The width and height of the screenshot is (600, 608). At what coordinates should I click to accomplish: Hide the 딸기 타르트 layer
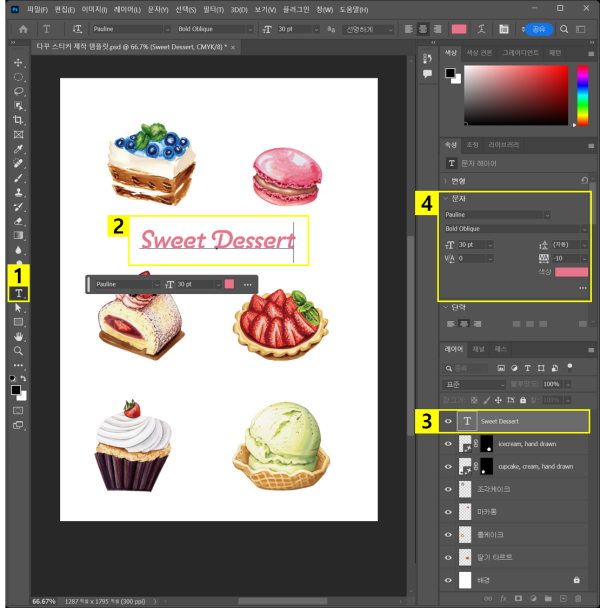pyautogui.click(x=448, y=557)
